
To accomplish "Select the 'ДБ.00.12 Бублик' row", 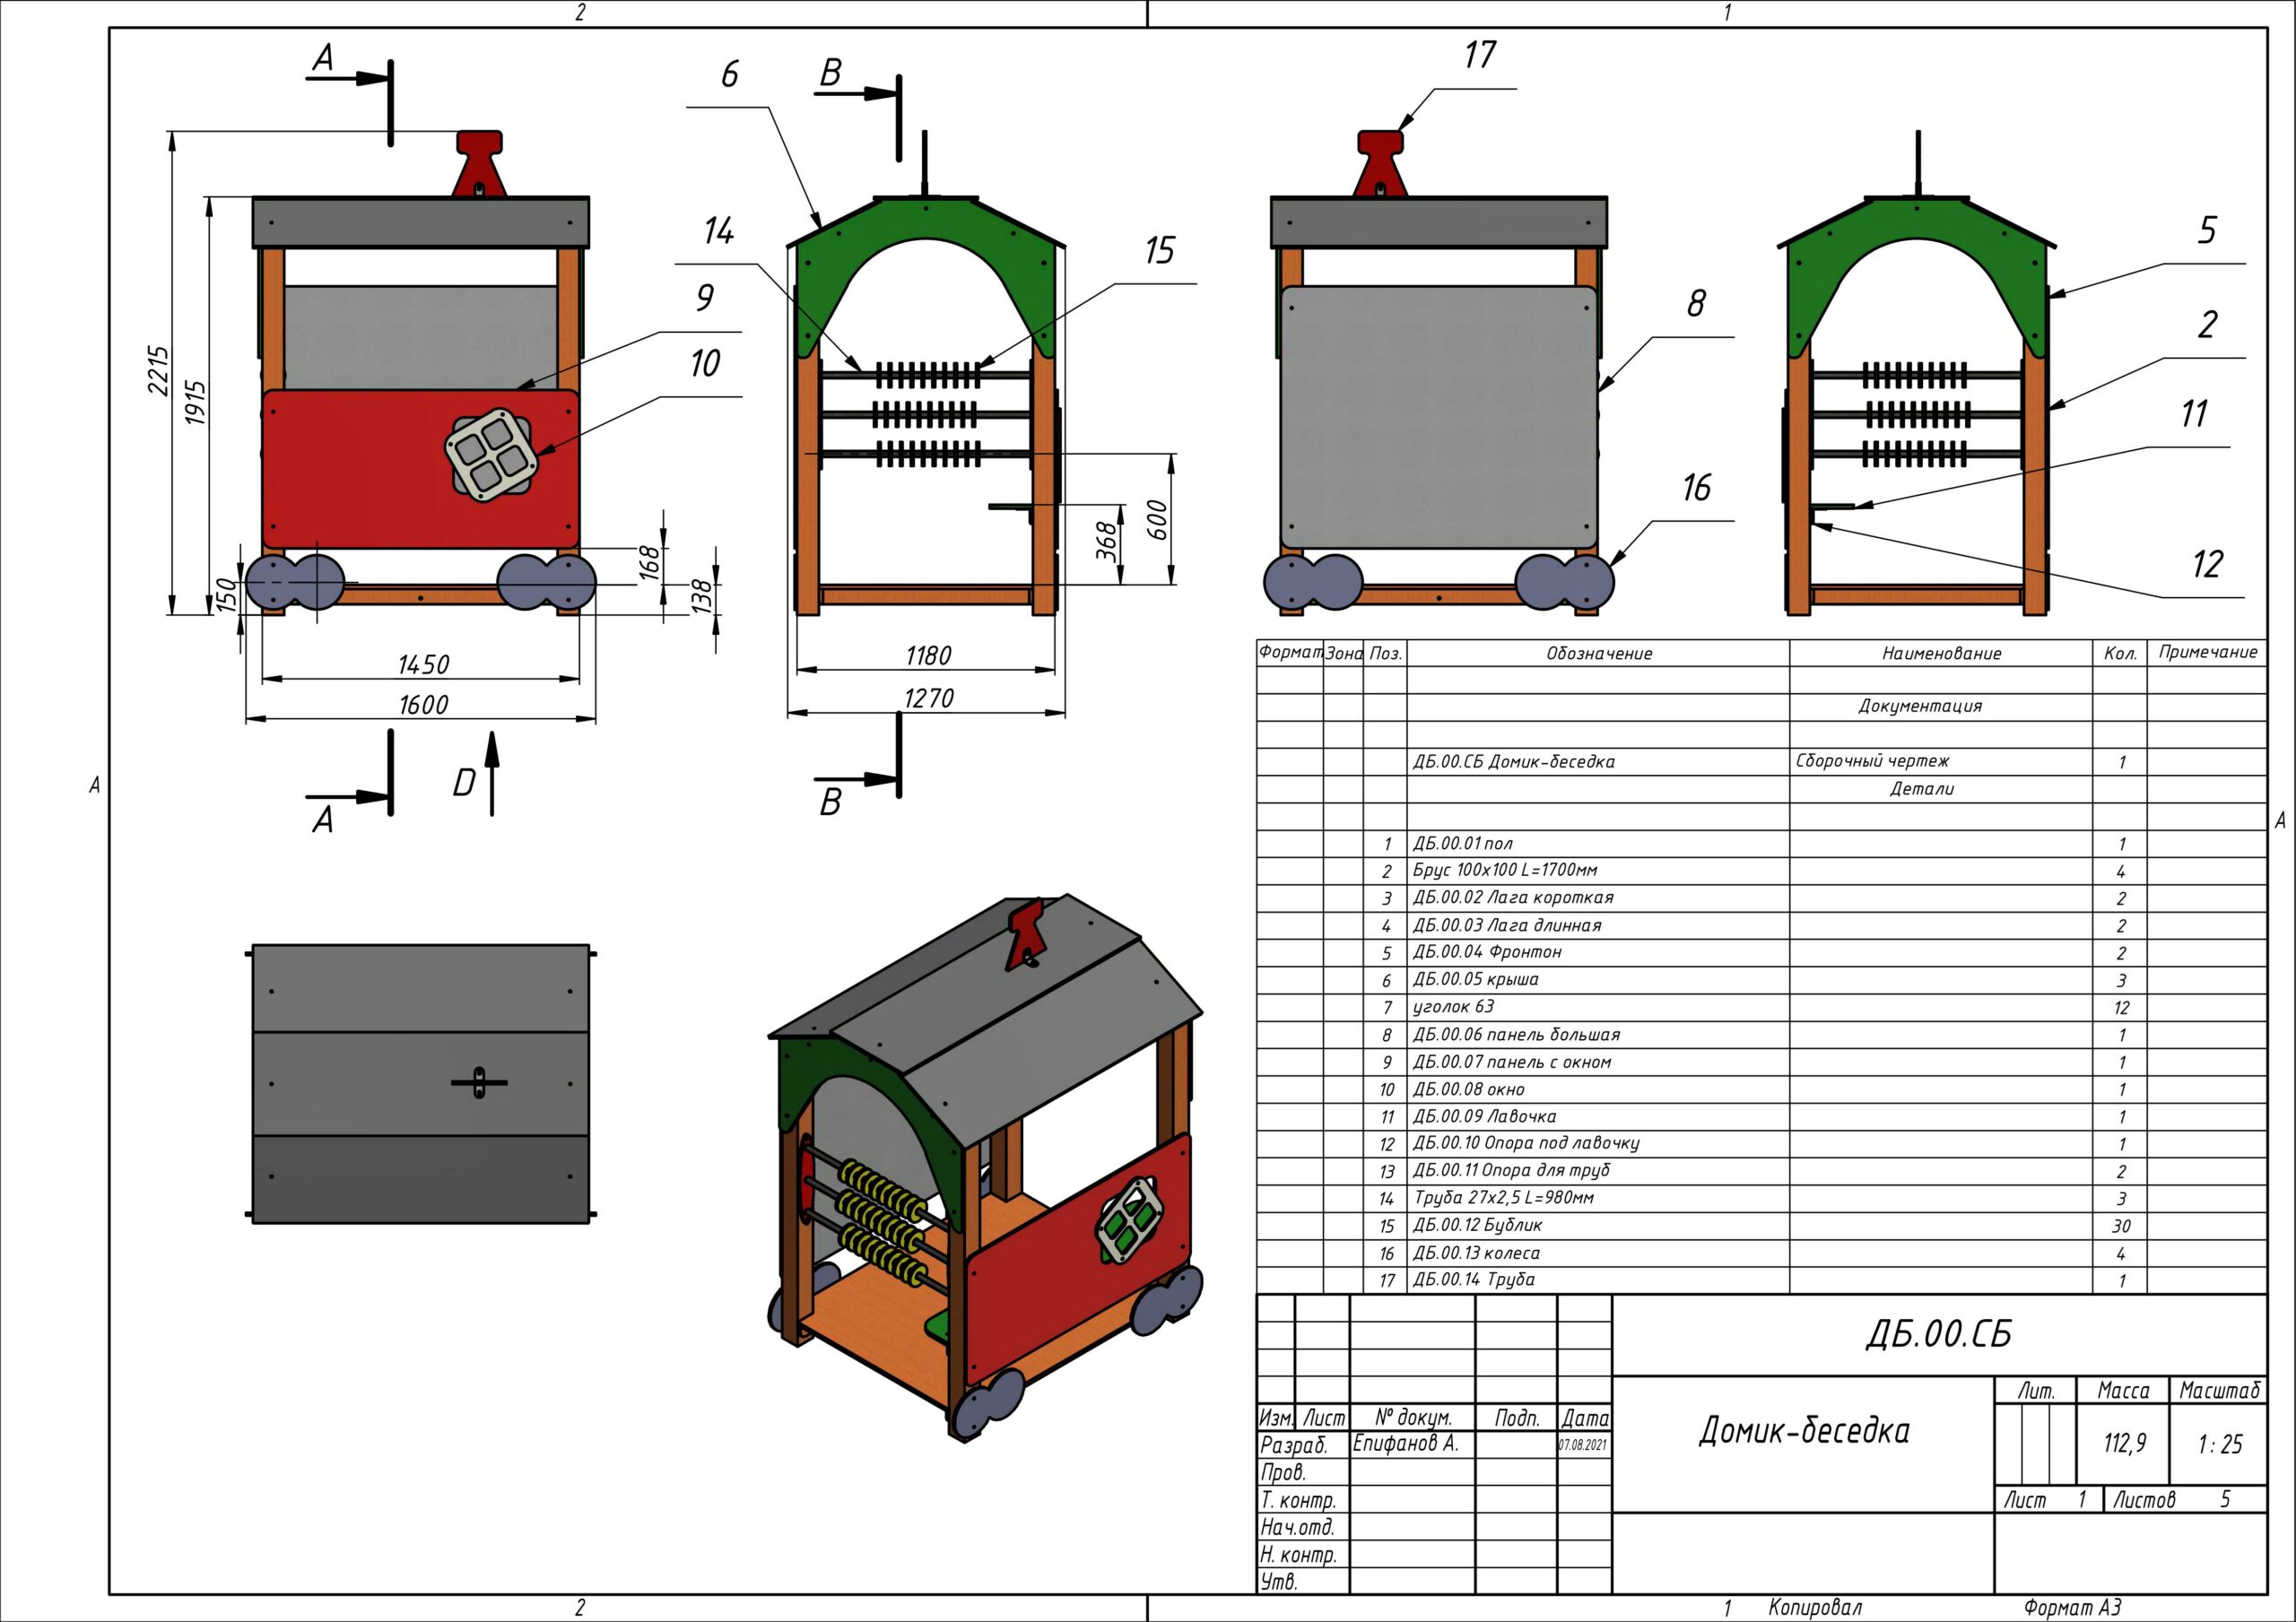I will [x=1761, y=1225].
